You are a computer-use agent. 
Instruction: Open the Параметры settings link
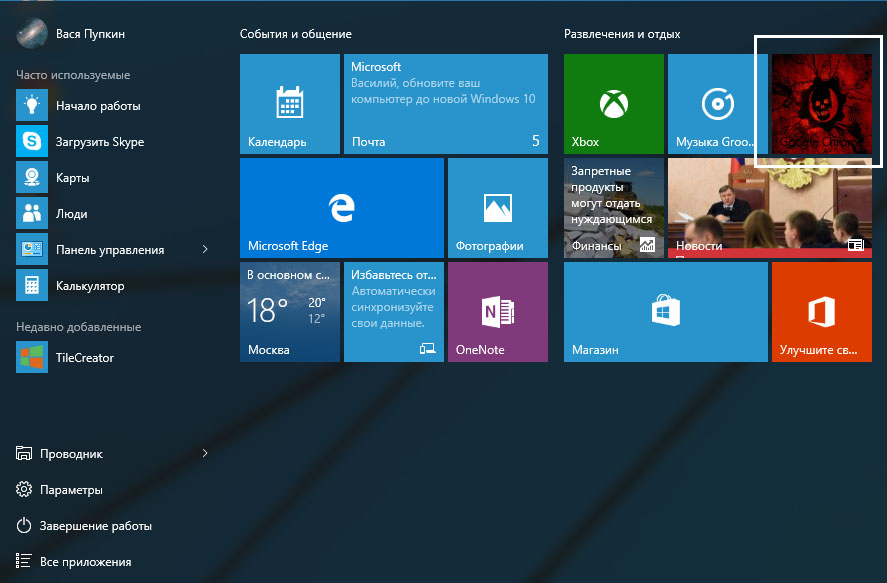click(71, 490)
